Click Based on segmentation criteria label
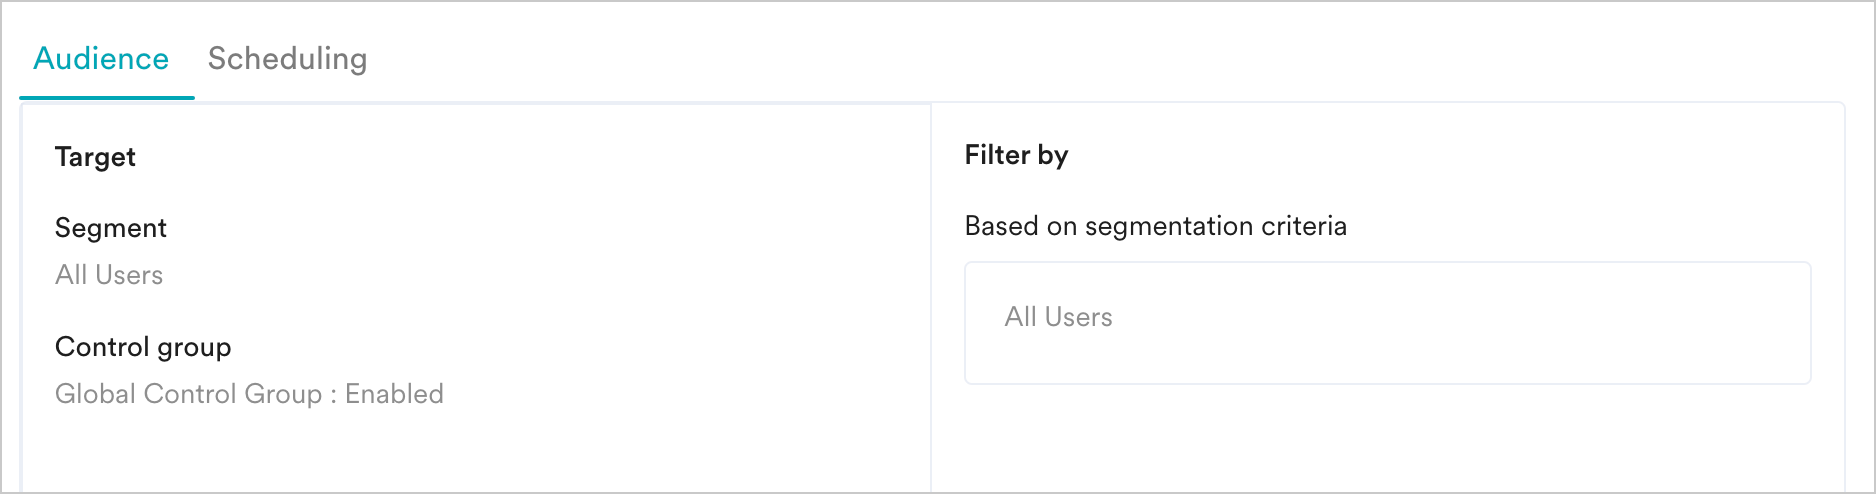This screenshot has width=1876, height=494. [x=1155, y=226]
